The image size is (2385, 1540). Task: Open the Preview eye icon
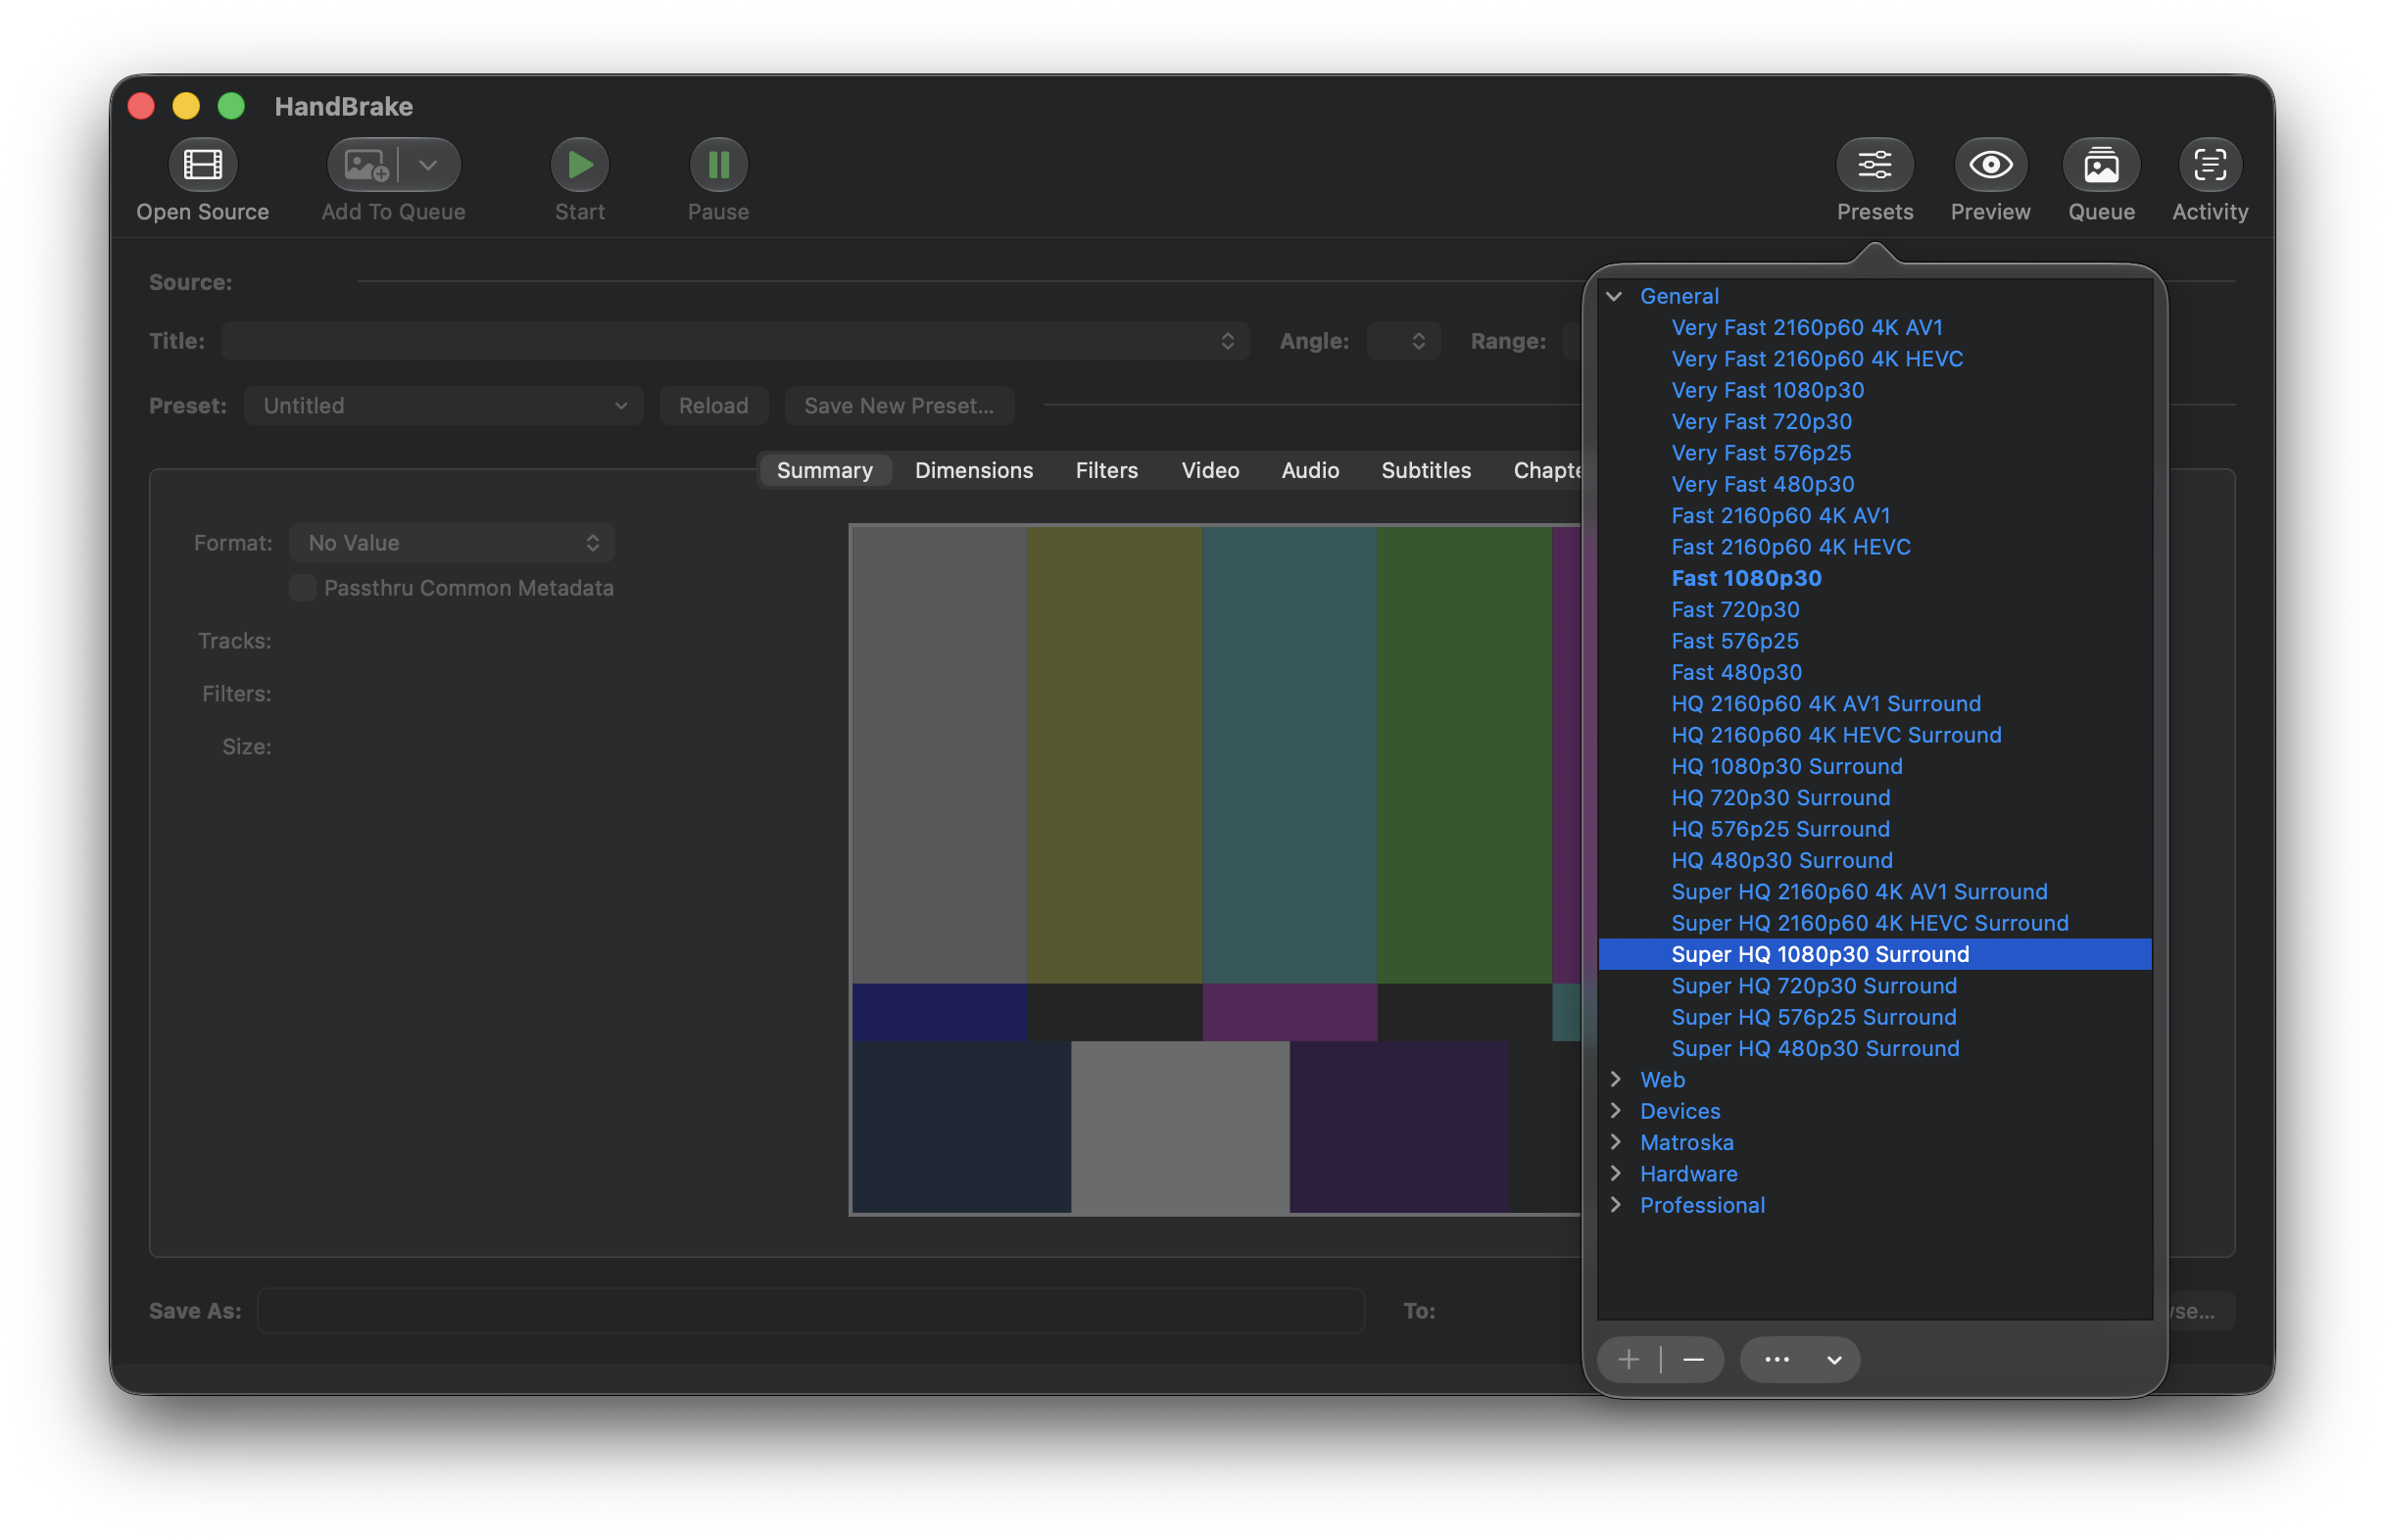tap(1990, 165)
